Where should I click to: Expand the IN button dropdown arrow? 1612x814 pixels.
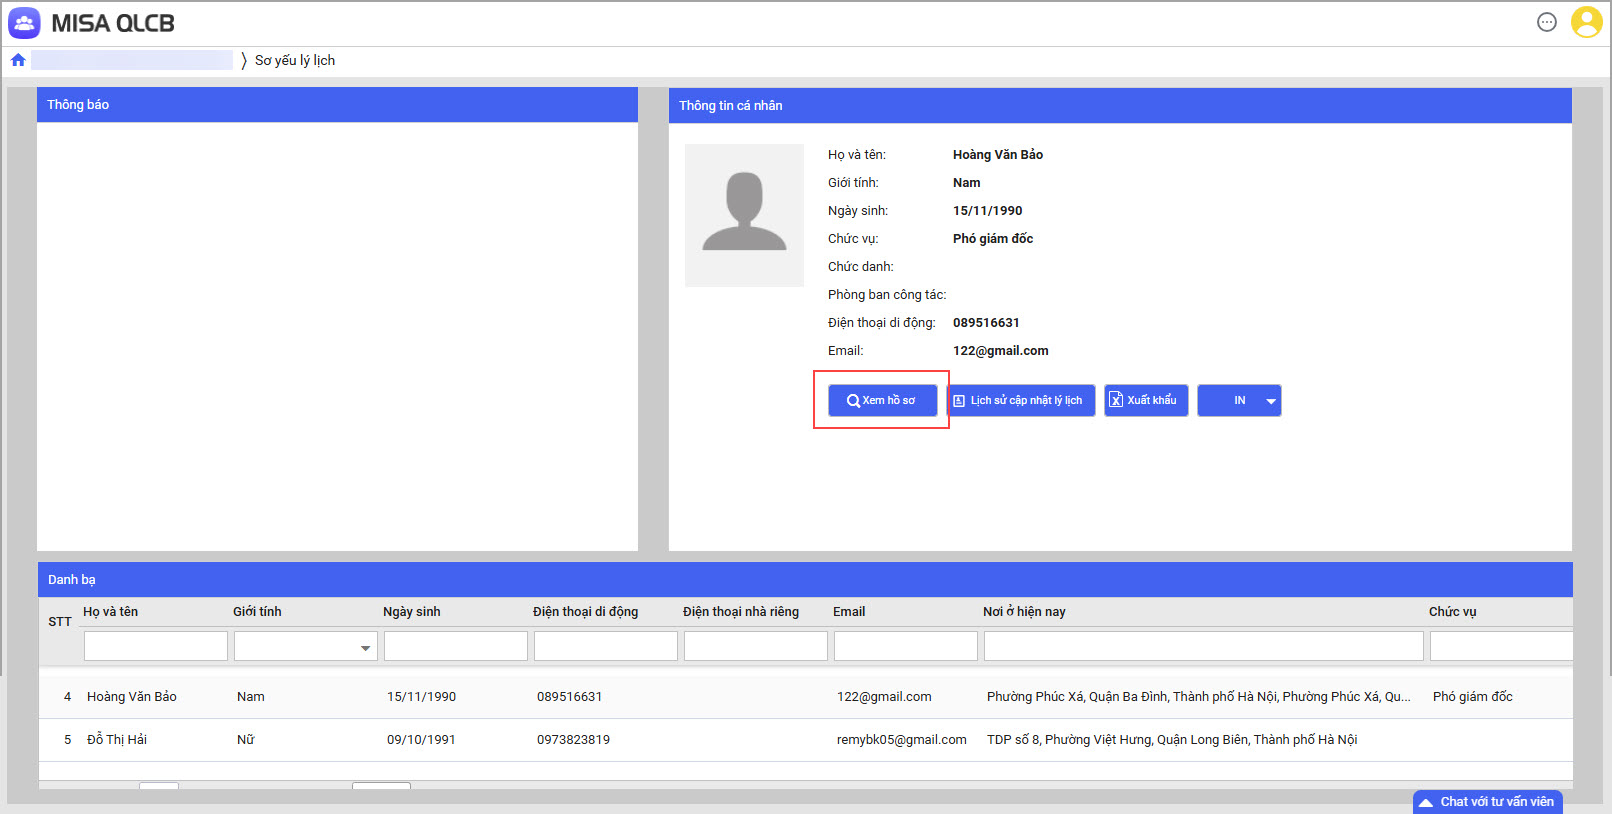point(1271,401)
